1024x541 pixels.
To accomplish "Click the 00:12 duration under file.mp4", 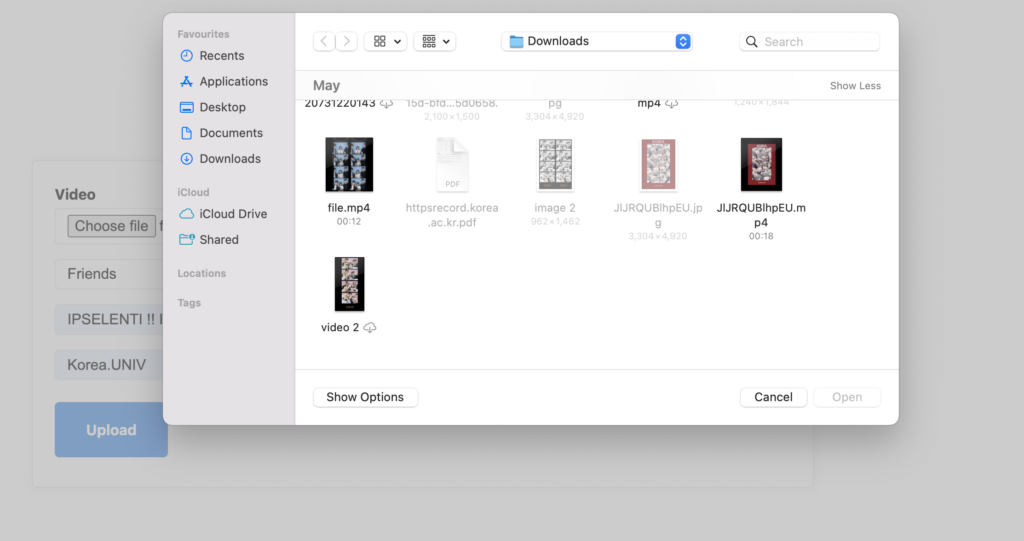I will (x=349, y=221).
